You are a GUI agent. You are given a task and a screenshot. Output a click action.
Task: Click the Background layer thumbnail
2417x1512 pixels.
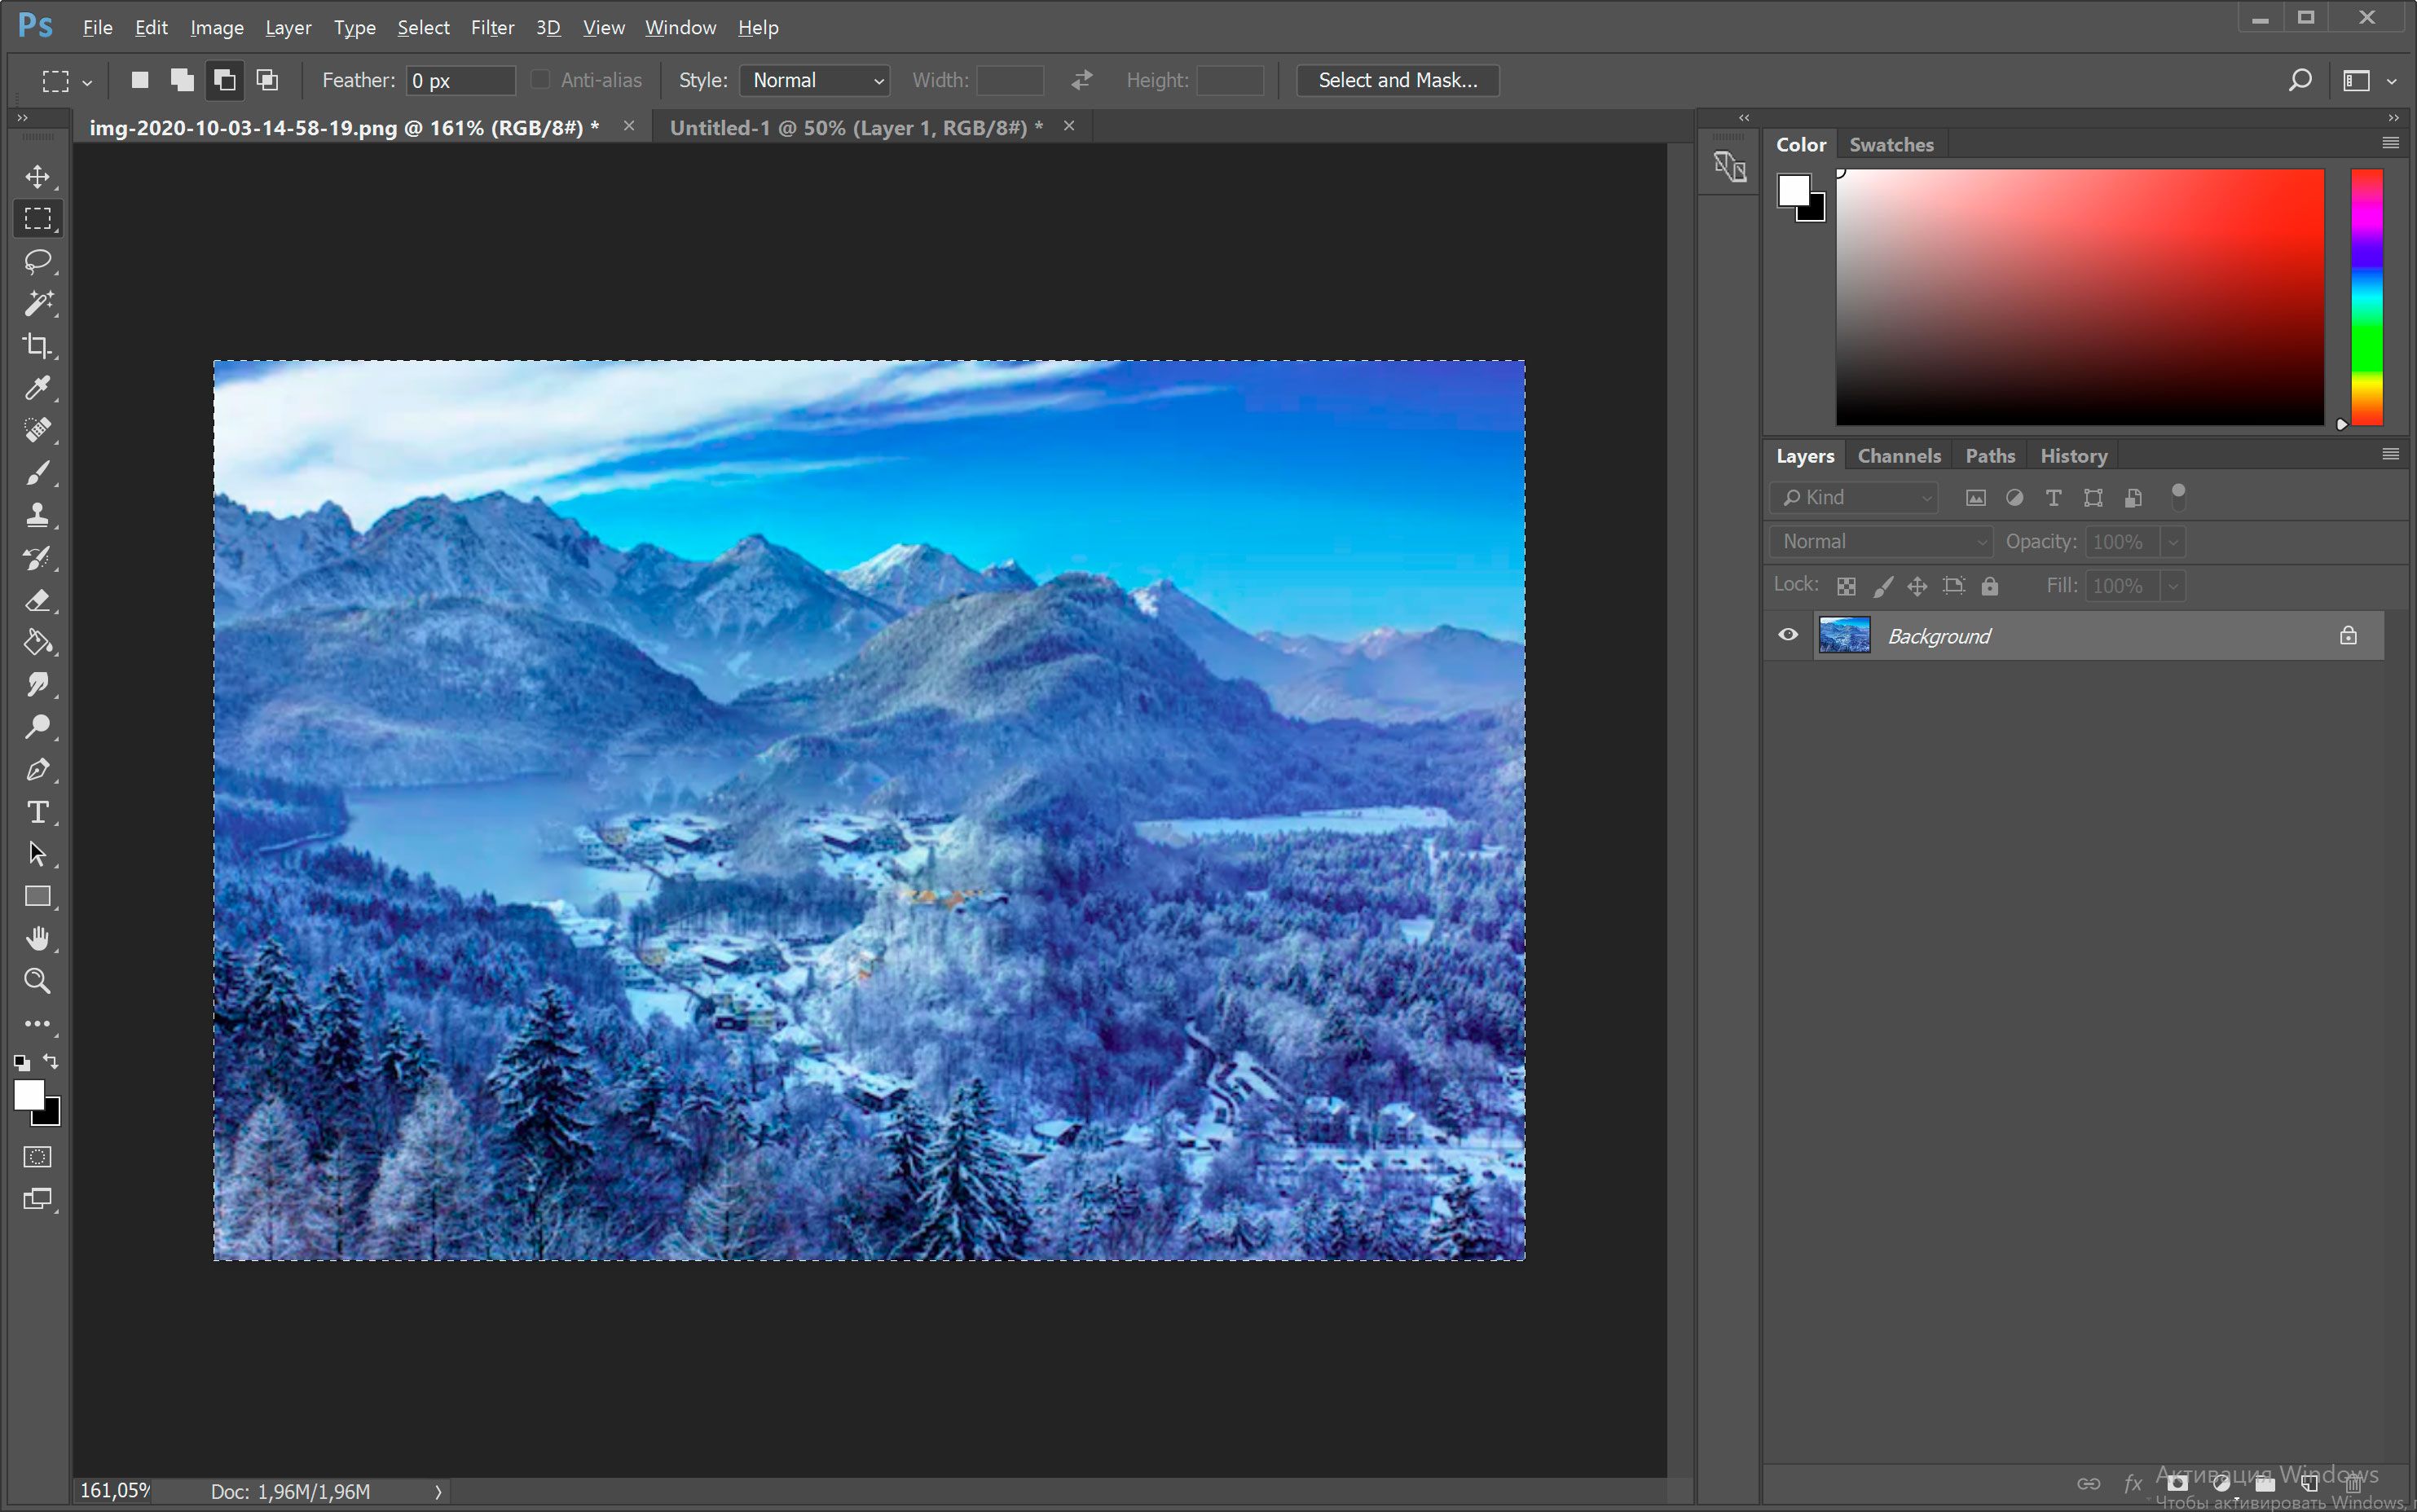[x=1843, y=635]
